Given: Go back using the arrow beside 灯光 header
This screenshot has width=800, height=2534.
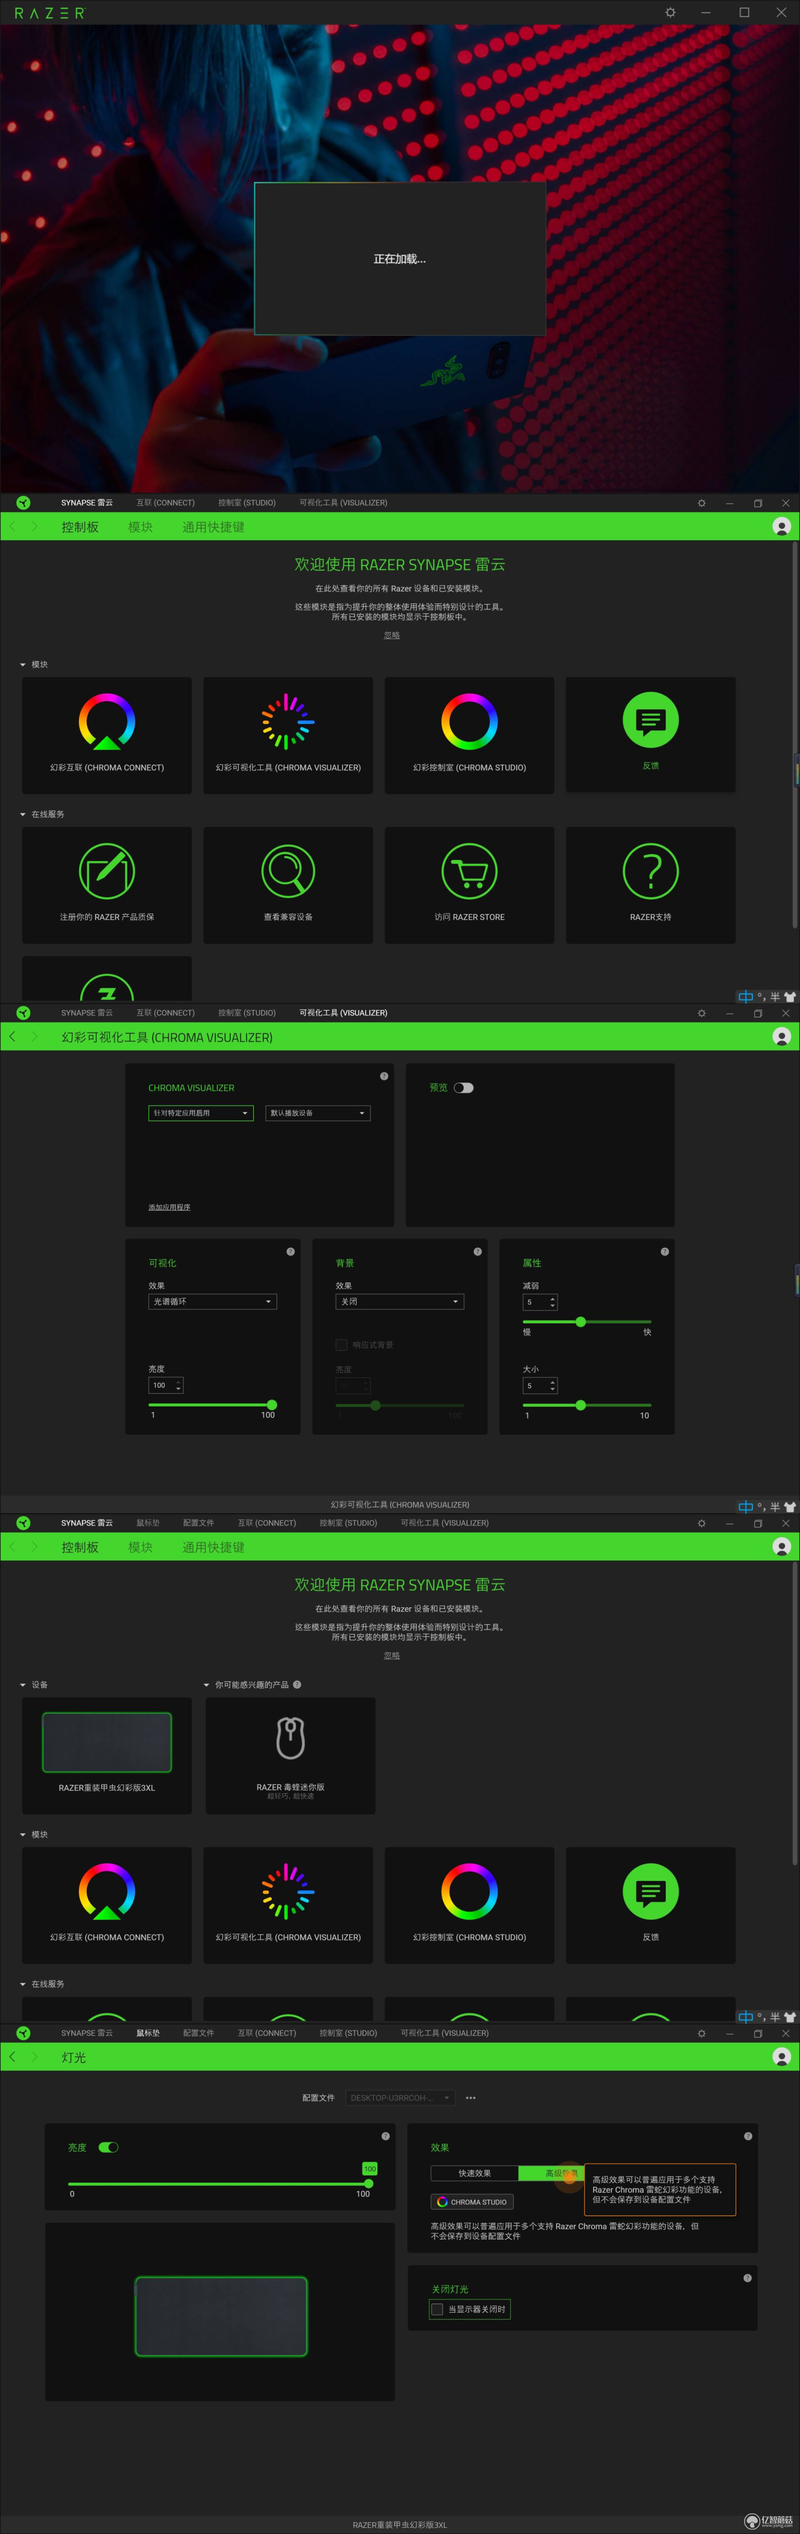Looking at the screenshot, I should click(x=12, y=2057).
